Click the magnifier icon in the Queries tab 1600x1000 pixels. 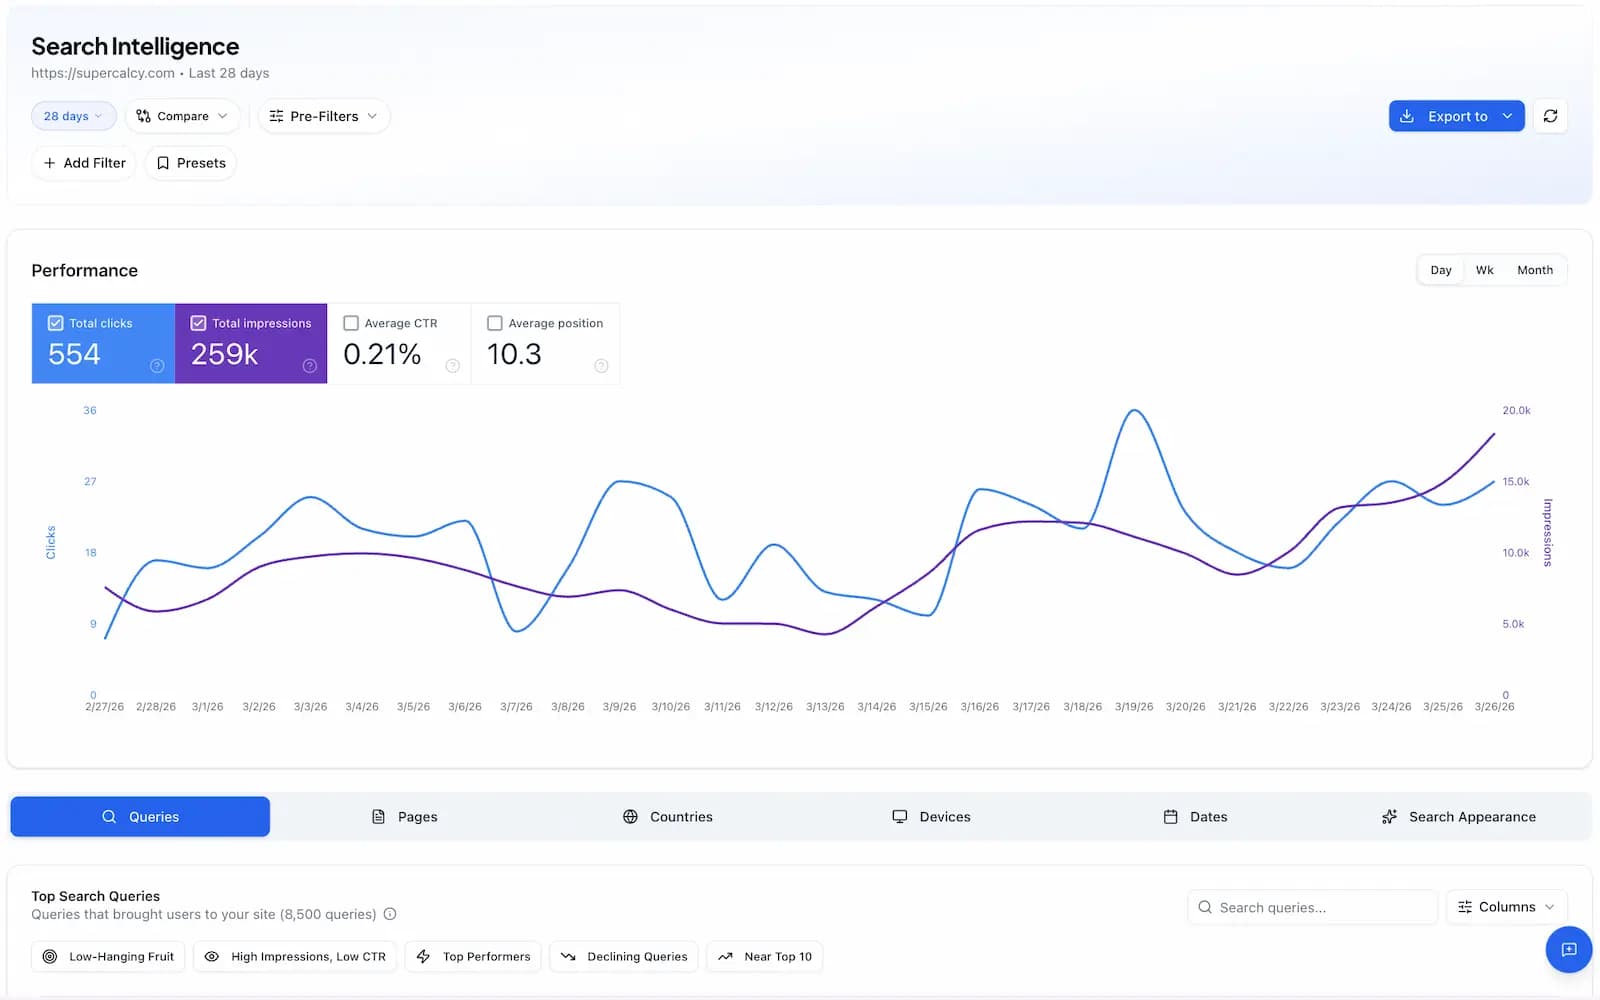coord(109,817)
